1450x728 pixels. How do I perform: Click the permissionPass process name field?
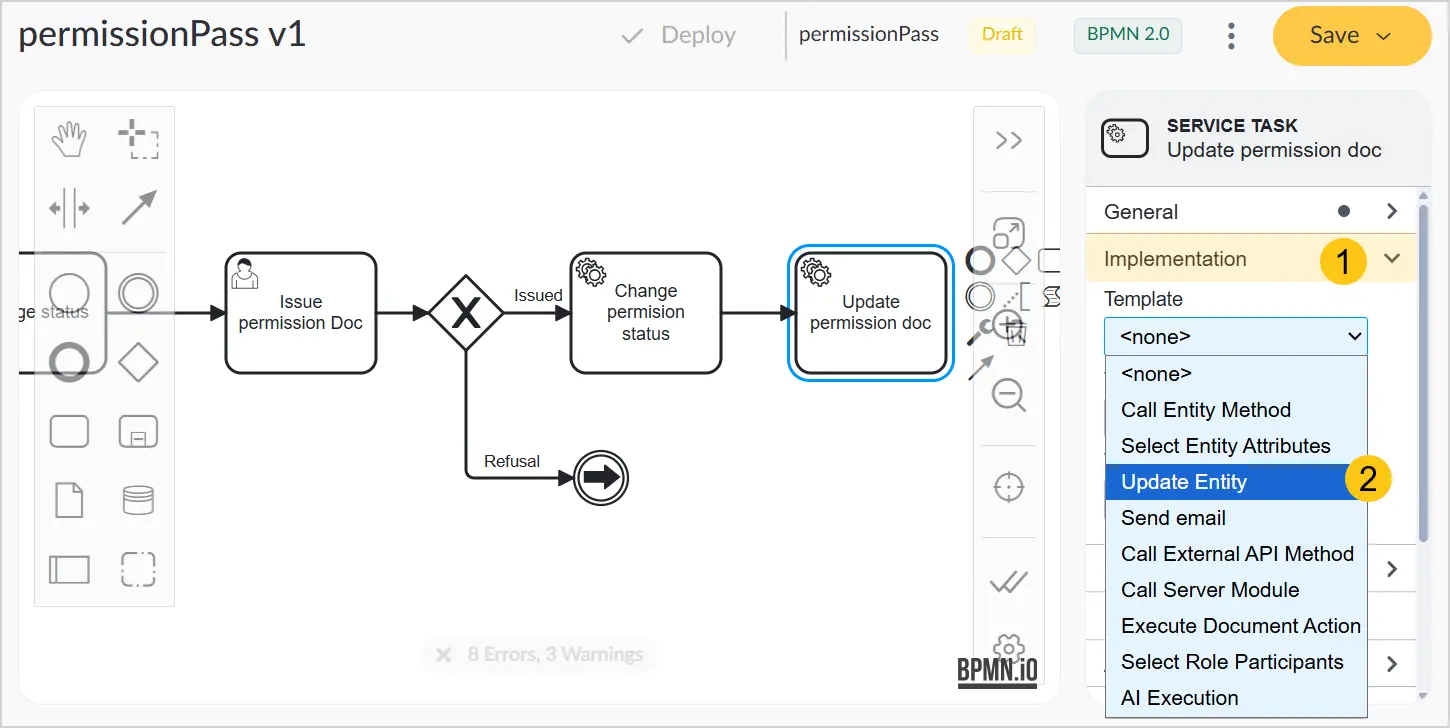[869, 34]
